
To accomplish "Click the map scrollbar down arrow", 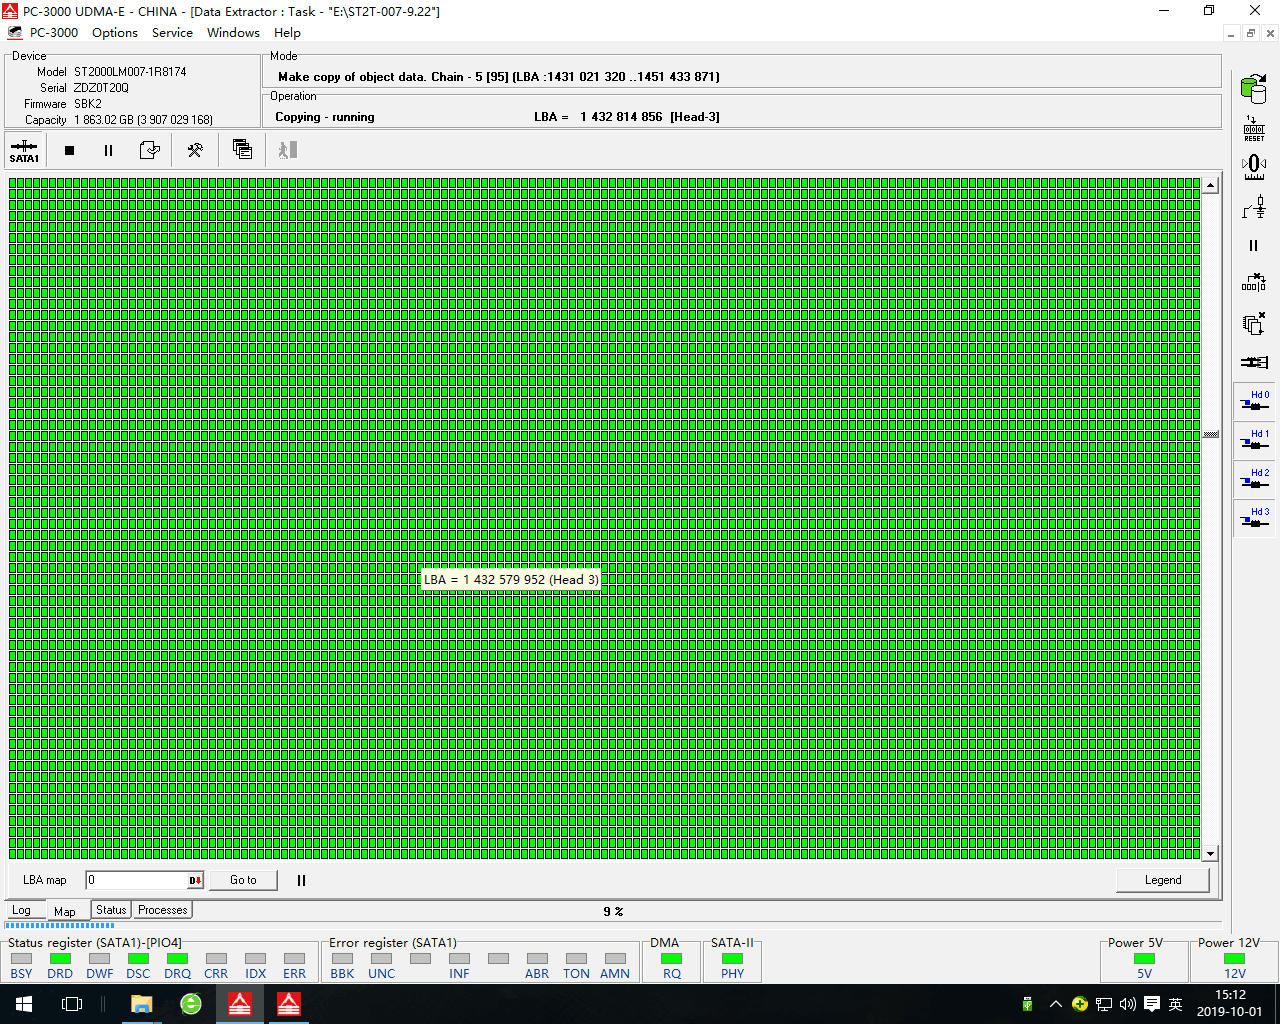I will tap(1210, 854).
